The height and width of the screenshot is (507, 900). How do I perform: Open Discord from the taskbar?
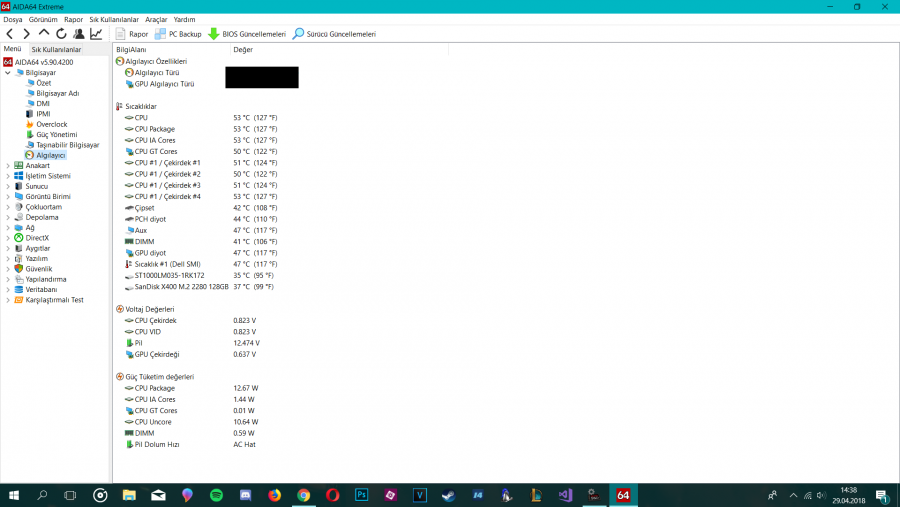coord(246,496)
